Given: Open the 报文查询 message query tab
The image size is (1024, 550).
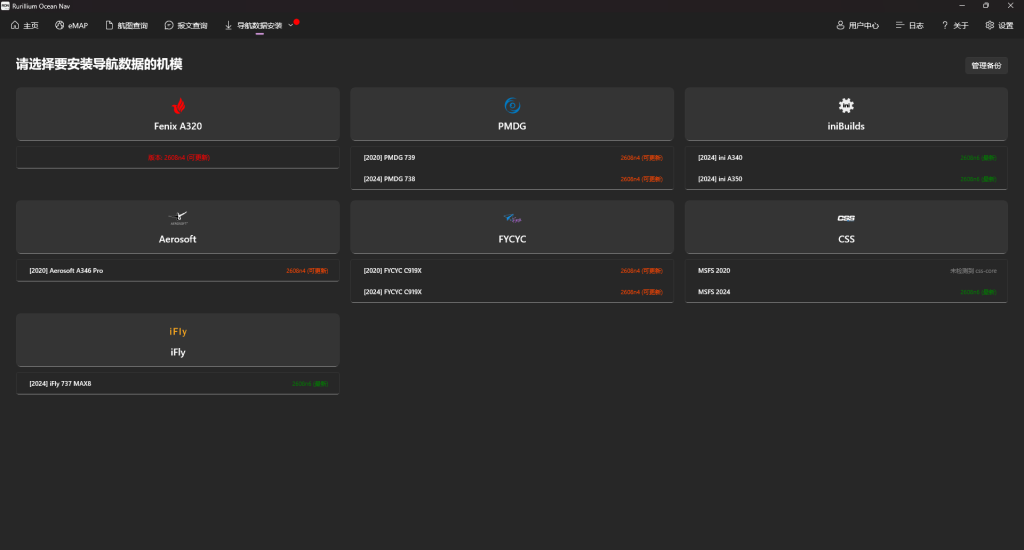Looking at the screenshot, I should click(x=186, y=25).
